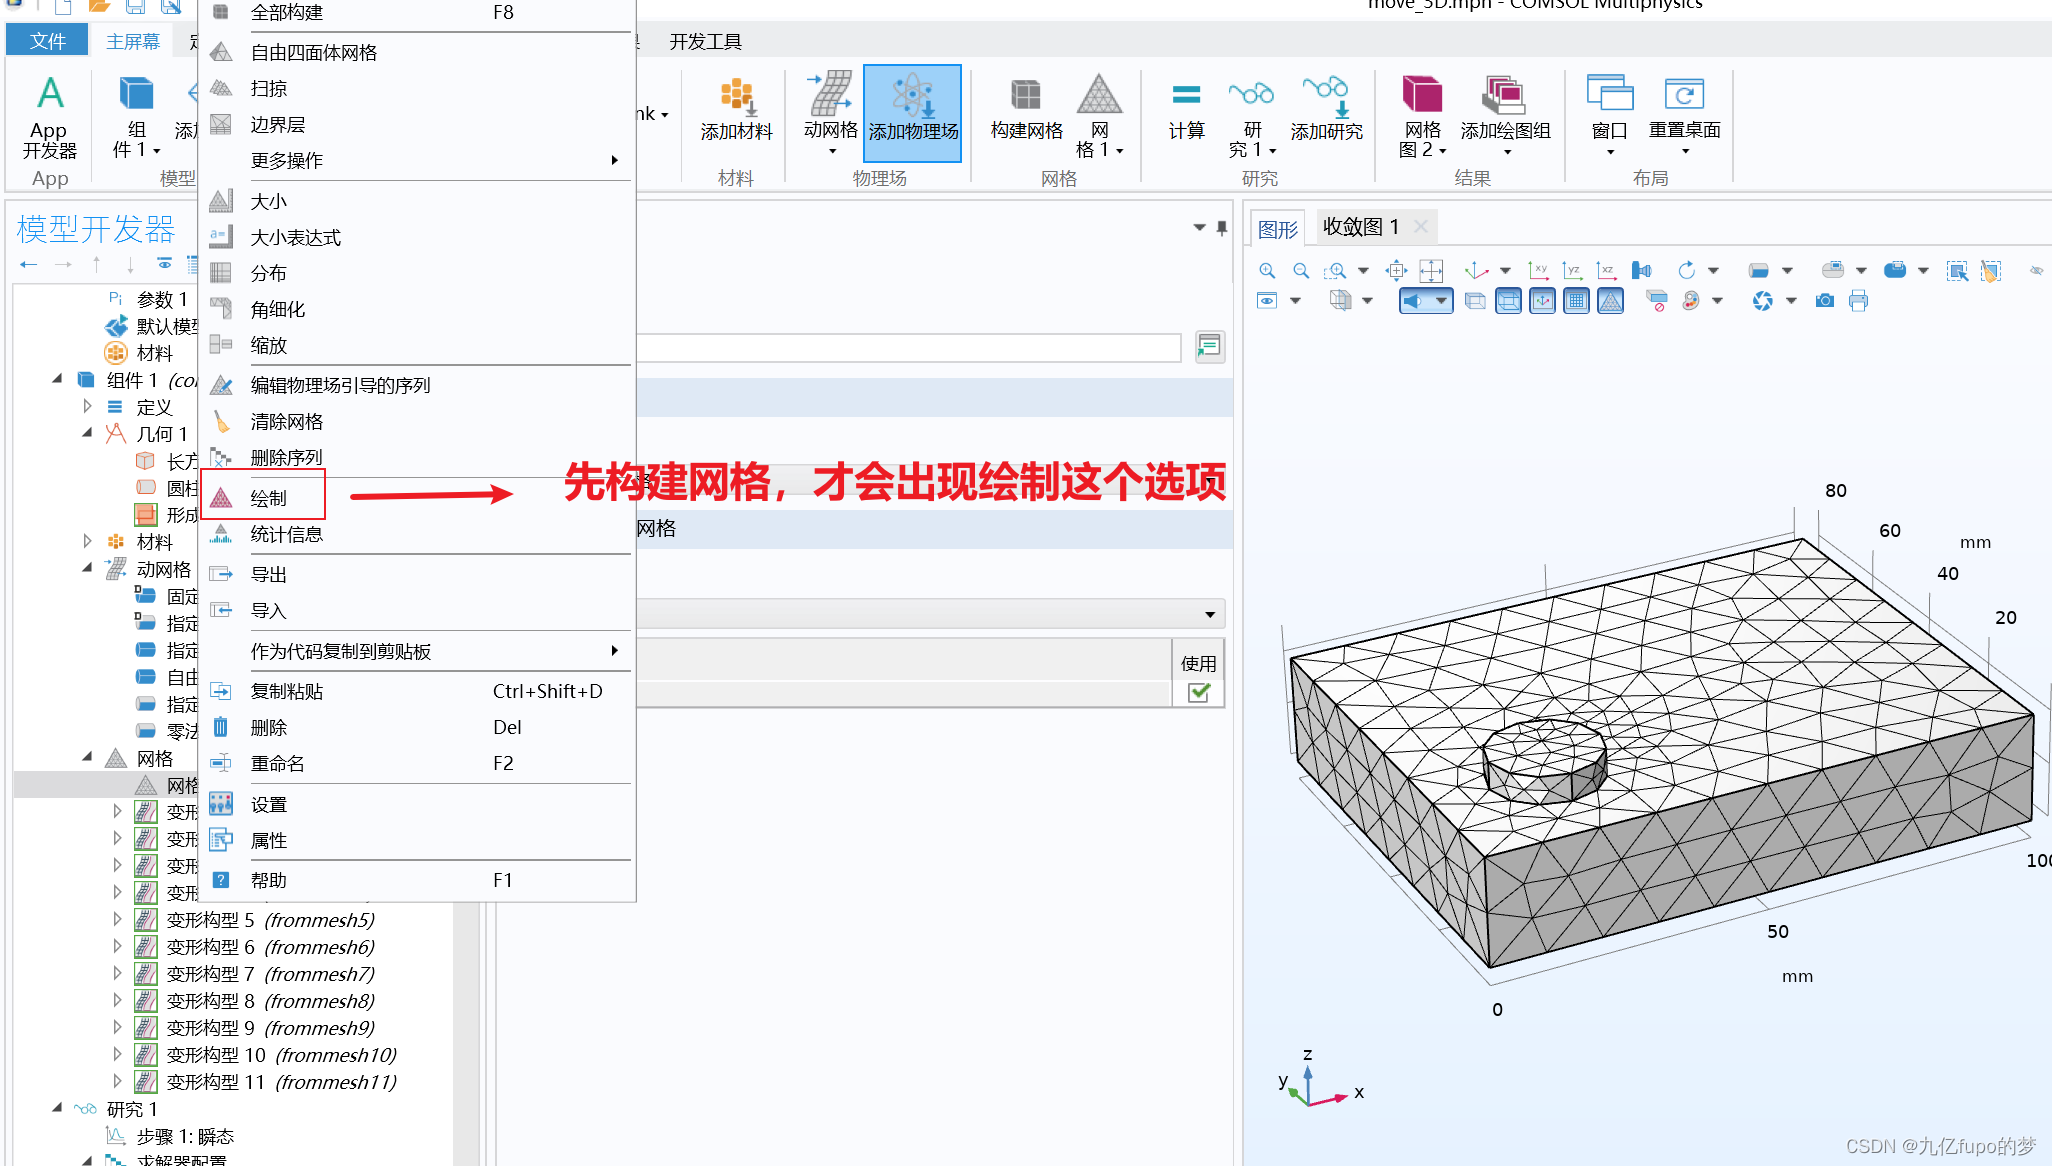Toggle transparency in the graphics toolbar
Image resolution: width=2052 pixels, height=1166 pixels.
coord(1475,300)
